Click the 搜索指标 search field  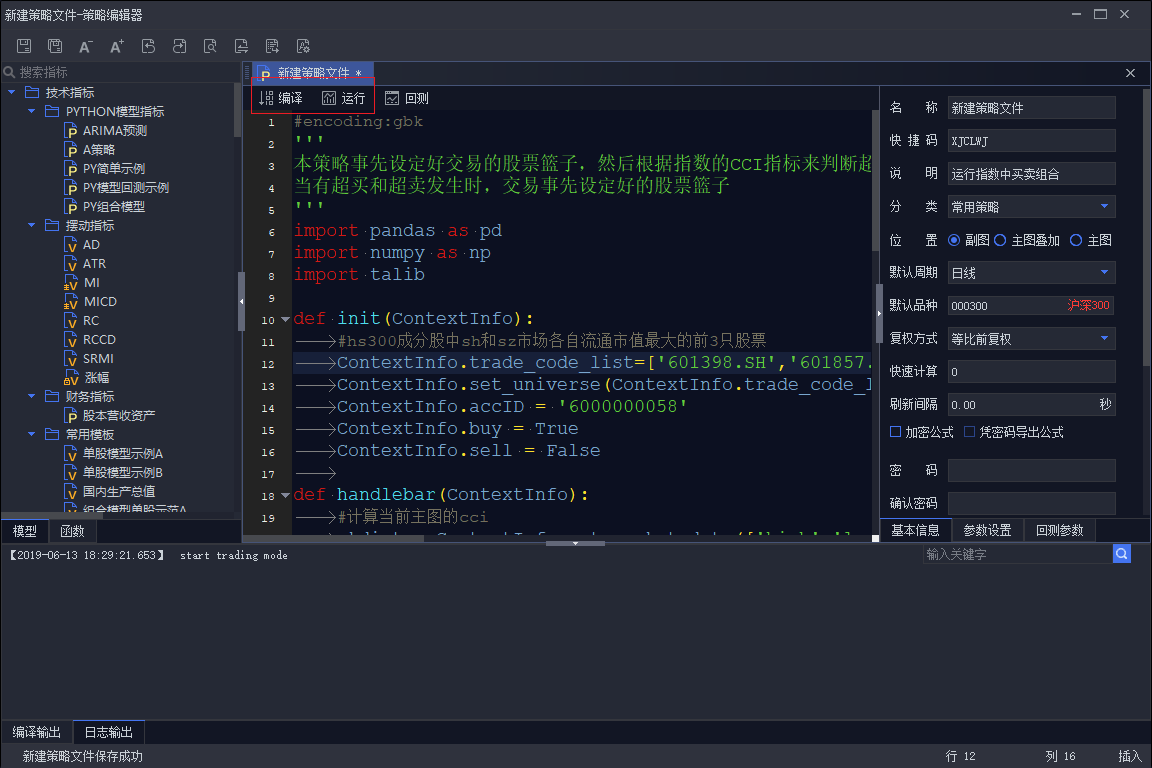click(x=120, y=72)
